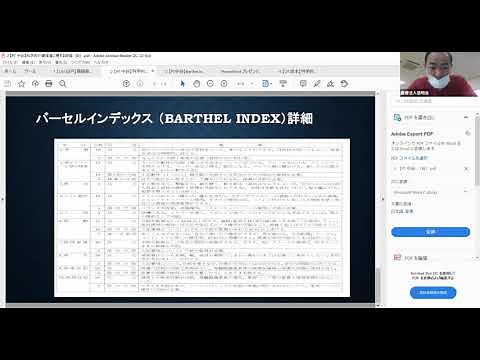Viewport: 480px width, 360px height.
Task: Print the document using printer icon
Action: click(x=49, y=84)
